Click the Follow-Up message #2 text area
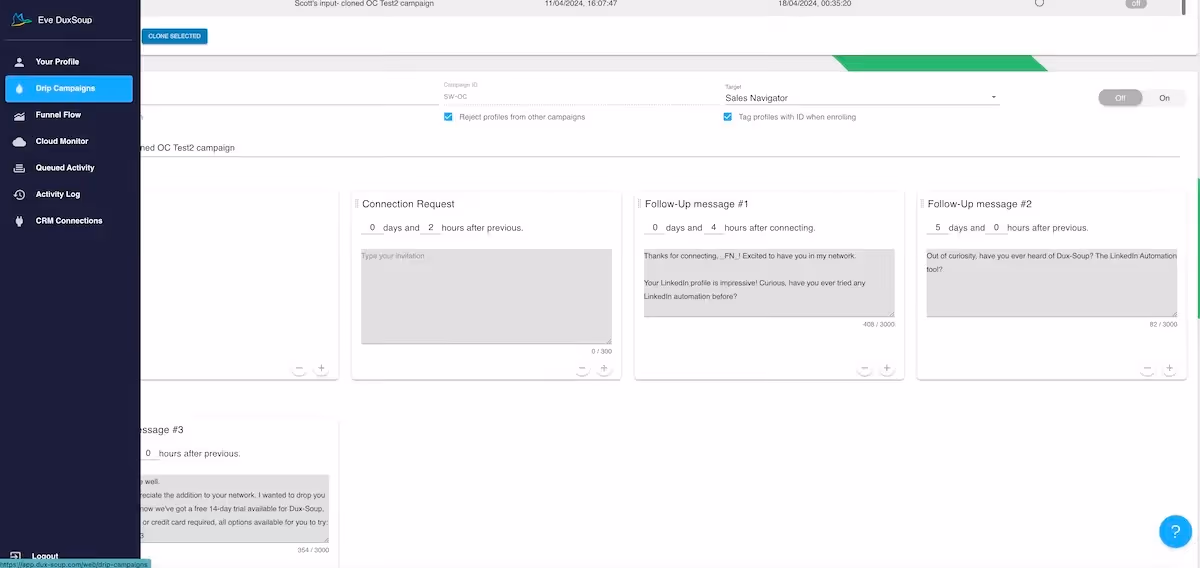This screenshot has width=1200, height=568. (x=1052, y=283)
